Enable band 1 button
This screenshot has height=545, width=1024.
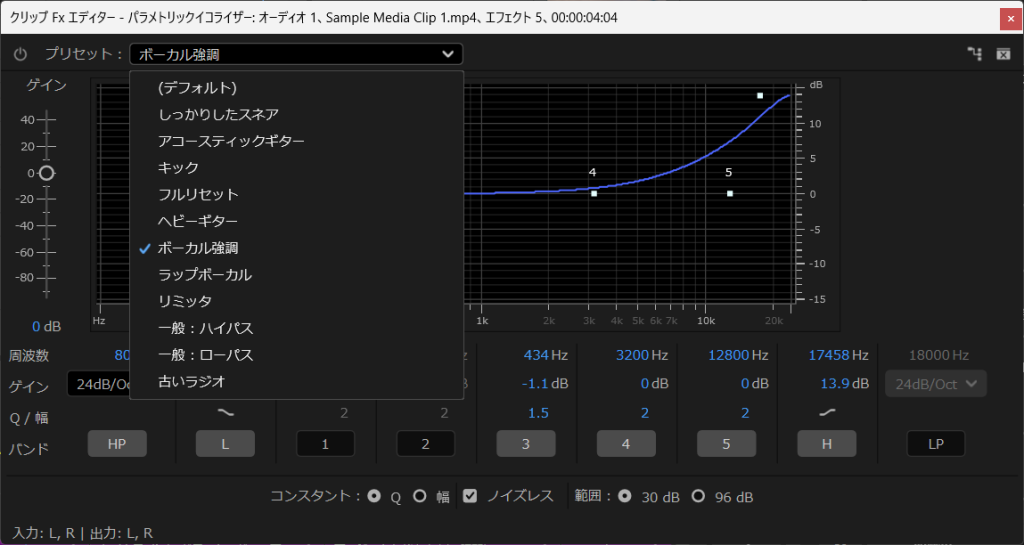click(325, 444)
